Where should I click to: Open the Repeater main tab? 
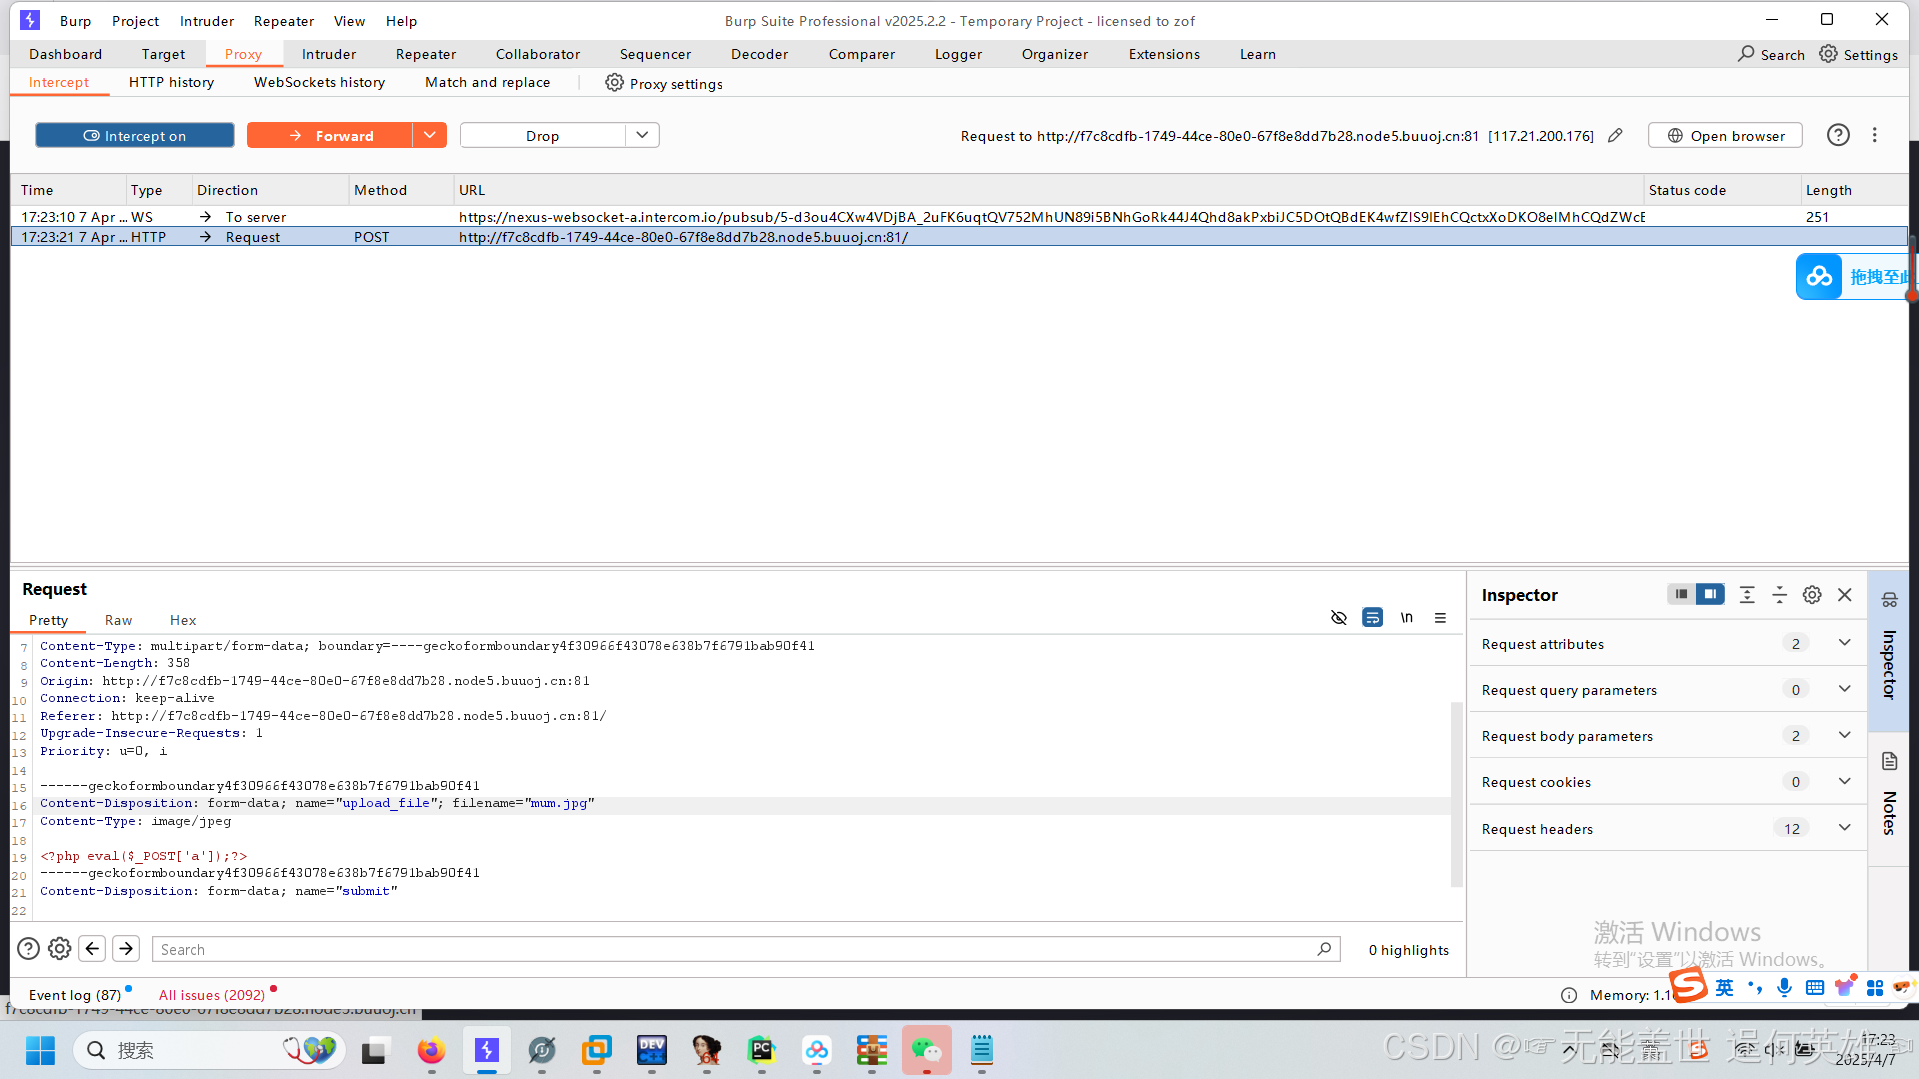pos(425,54)
